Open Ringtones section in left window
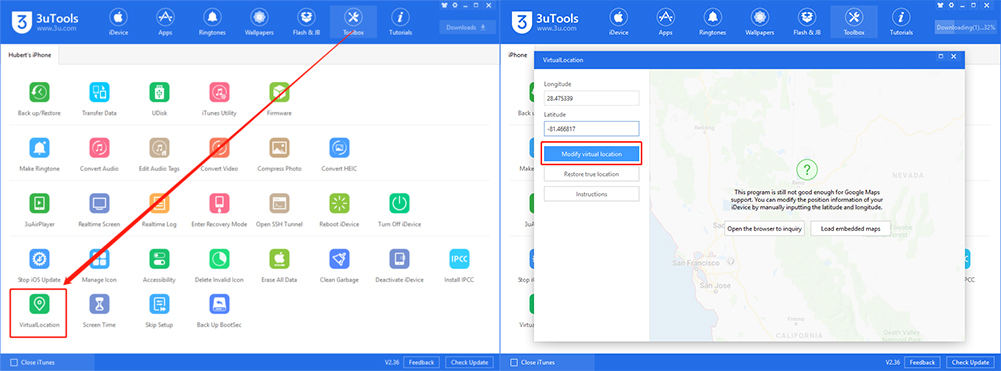Viewport: 1001px width, 371px height. (212, 22)
